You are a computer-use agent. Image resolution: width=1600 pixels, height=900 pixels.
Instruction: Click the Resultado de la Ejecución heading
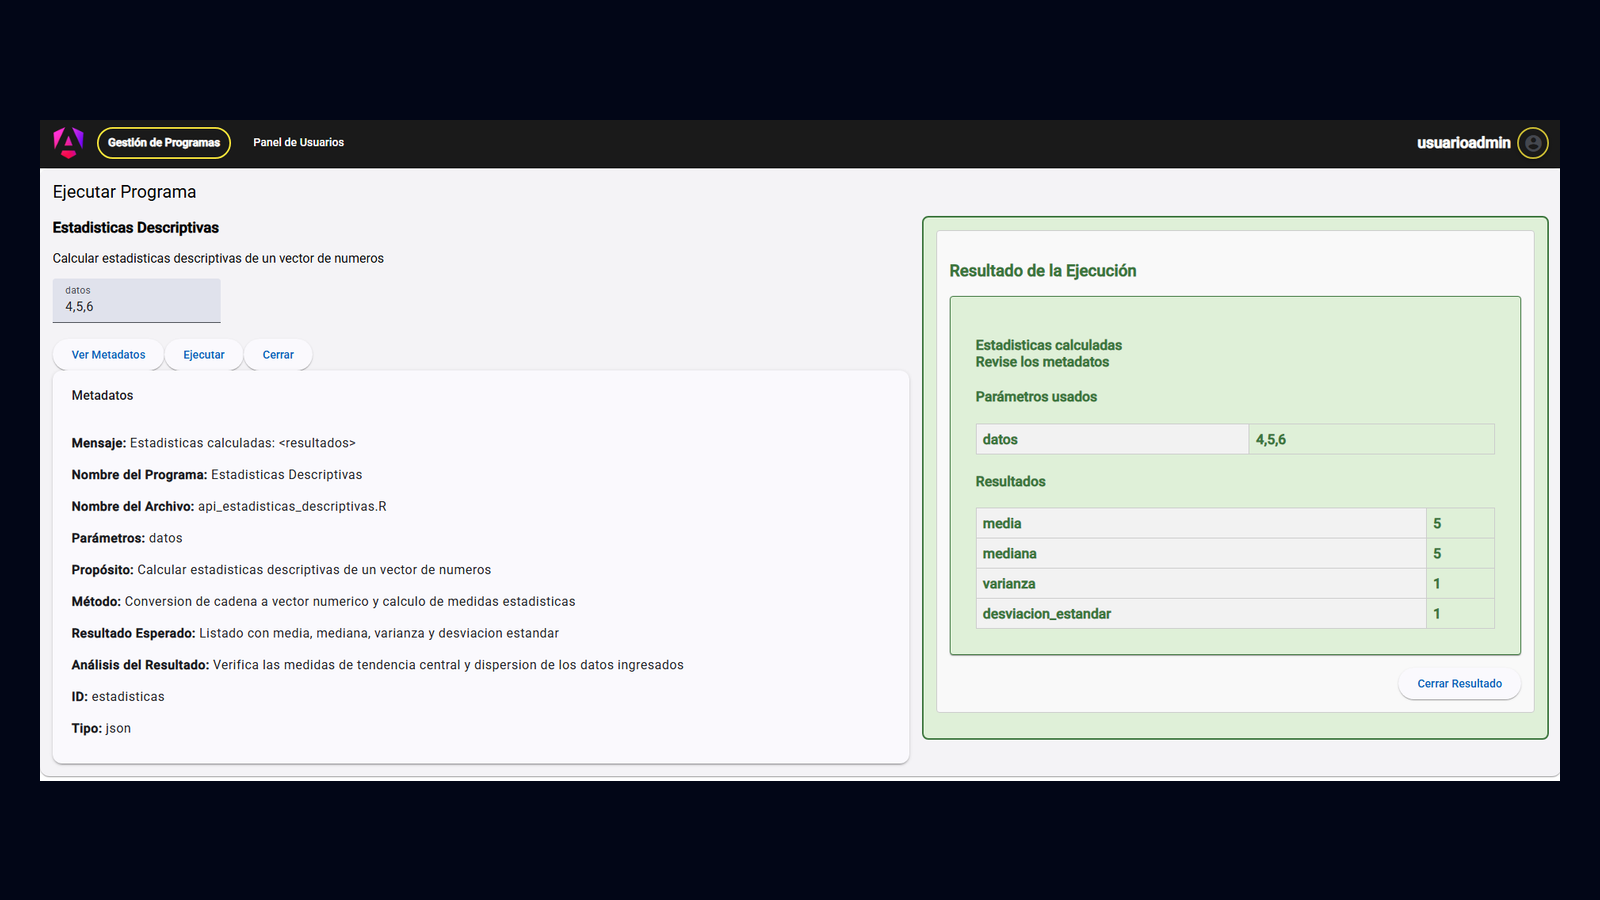(1043, 271)
